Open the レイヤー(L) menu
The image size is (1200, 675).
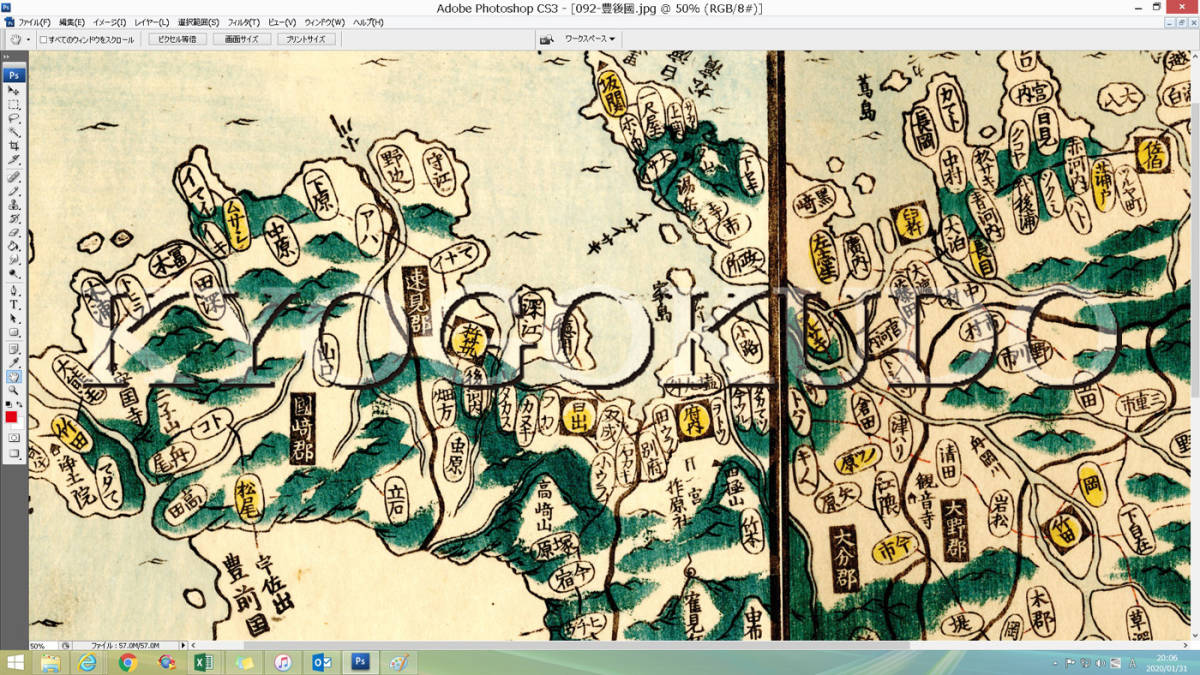pyautogui.click(x=151, y=22)
